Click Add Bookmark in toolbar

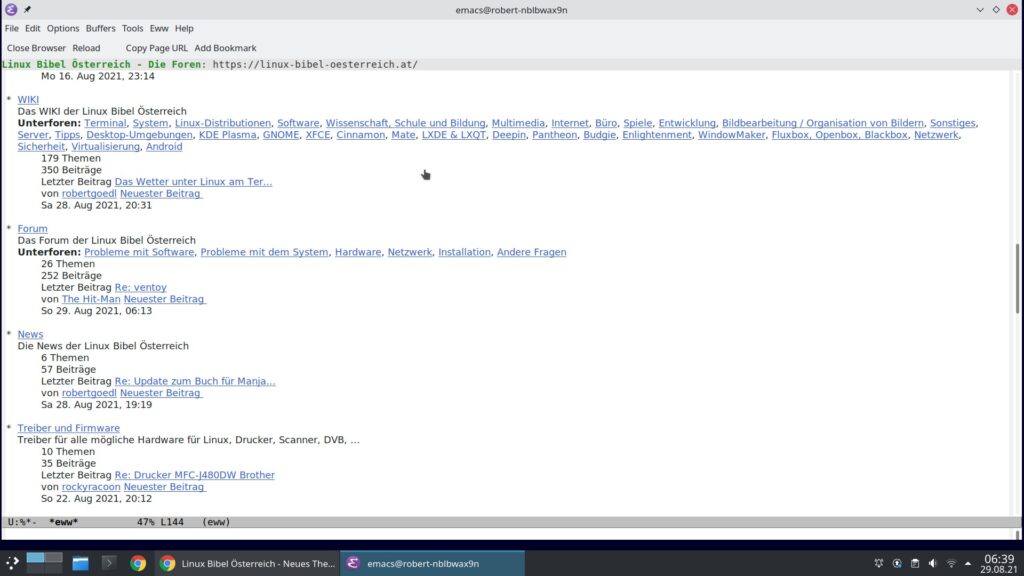coord(225,48)
